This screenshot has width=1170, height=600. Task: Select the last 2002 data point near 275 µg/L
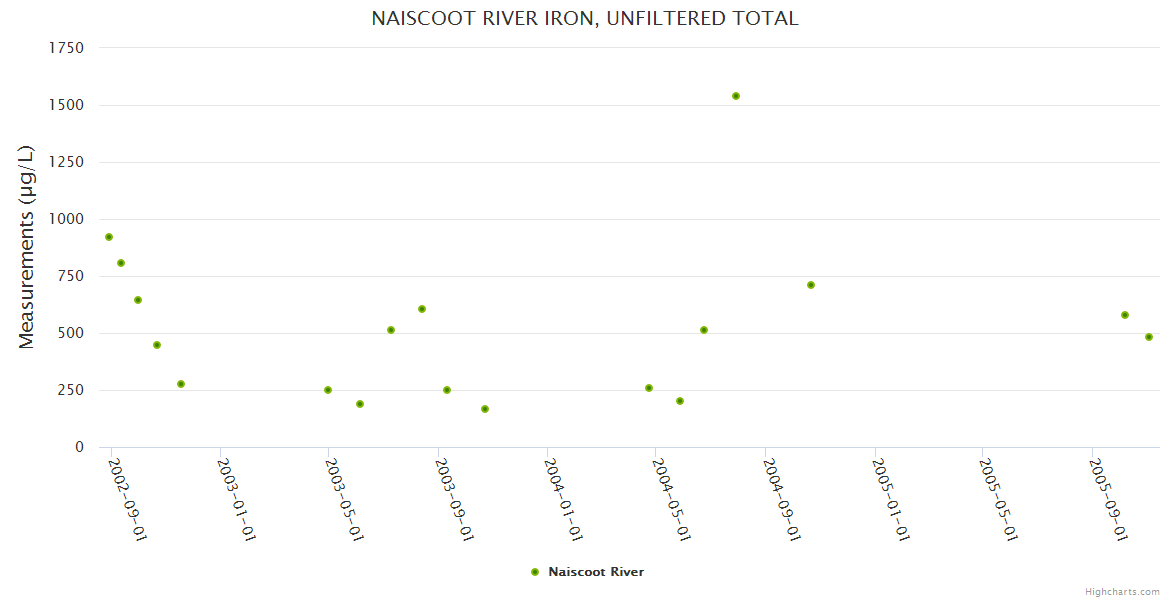coord(181,384)
